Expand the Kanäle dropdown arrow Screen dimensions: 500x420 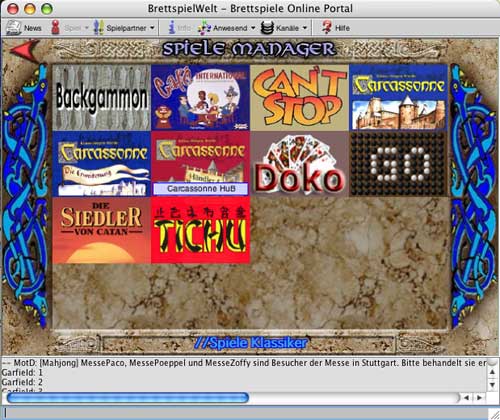(x=305, y=28)
